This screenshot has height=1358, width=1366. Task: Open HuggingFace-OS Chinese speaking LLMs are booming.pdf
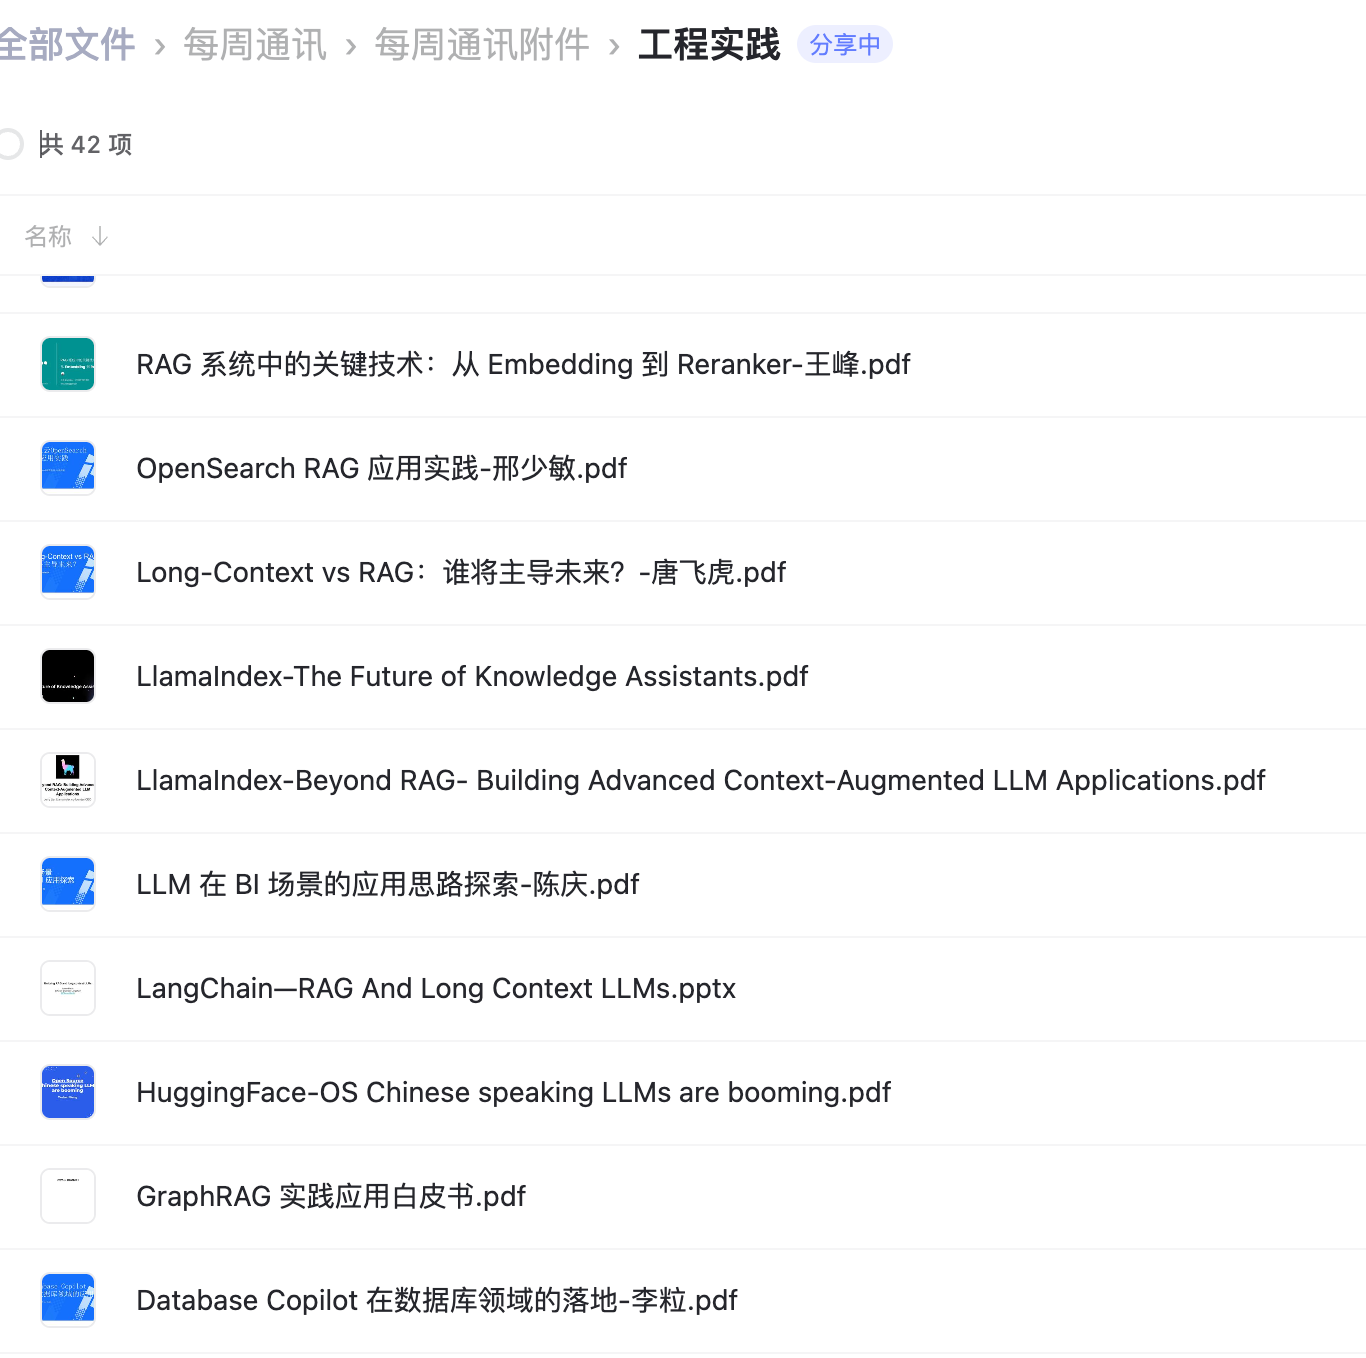[x=514, y=1092]
